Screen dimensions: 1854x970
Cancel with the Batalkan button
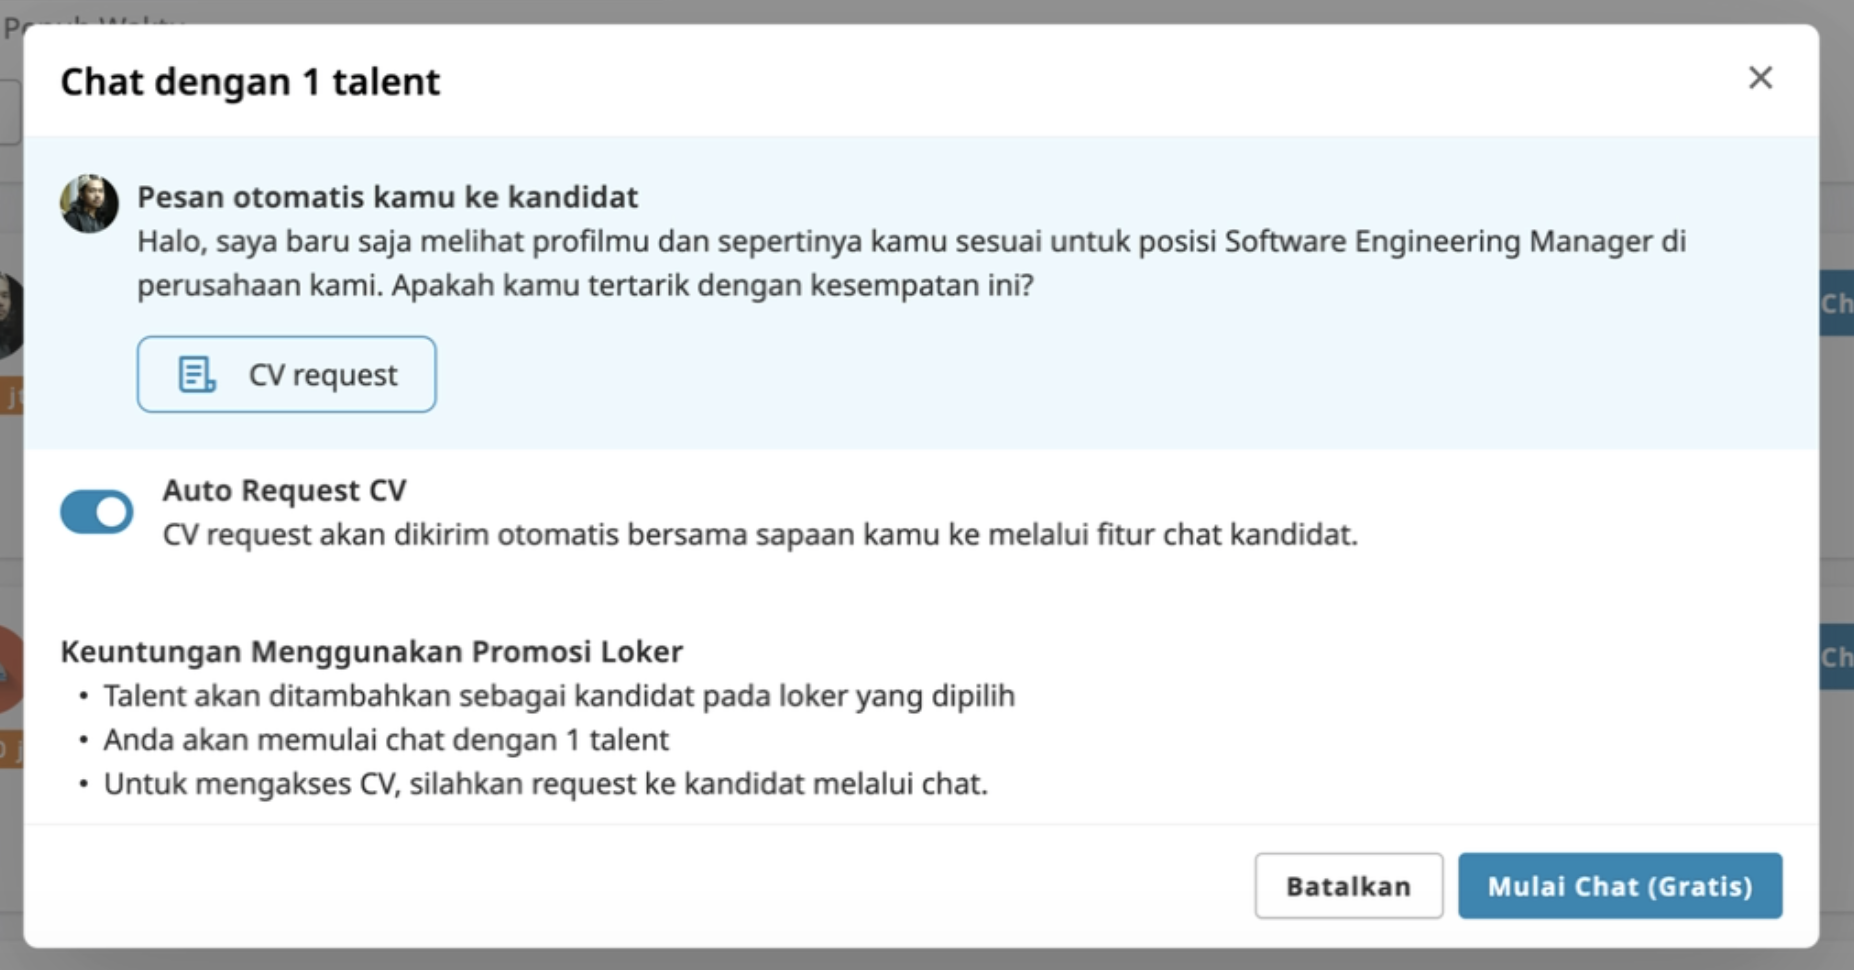pos(1348,886)
